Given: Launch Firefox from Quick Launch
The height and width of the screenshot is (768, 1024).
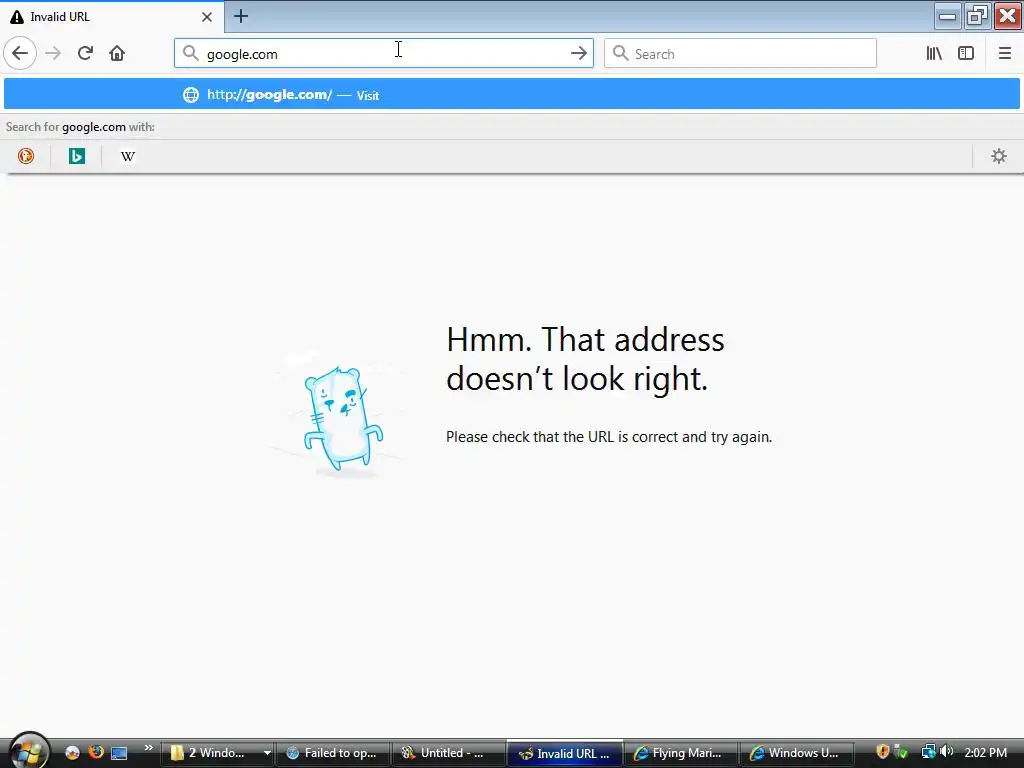Looking at the screenshot, I should tap(95, 752).
